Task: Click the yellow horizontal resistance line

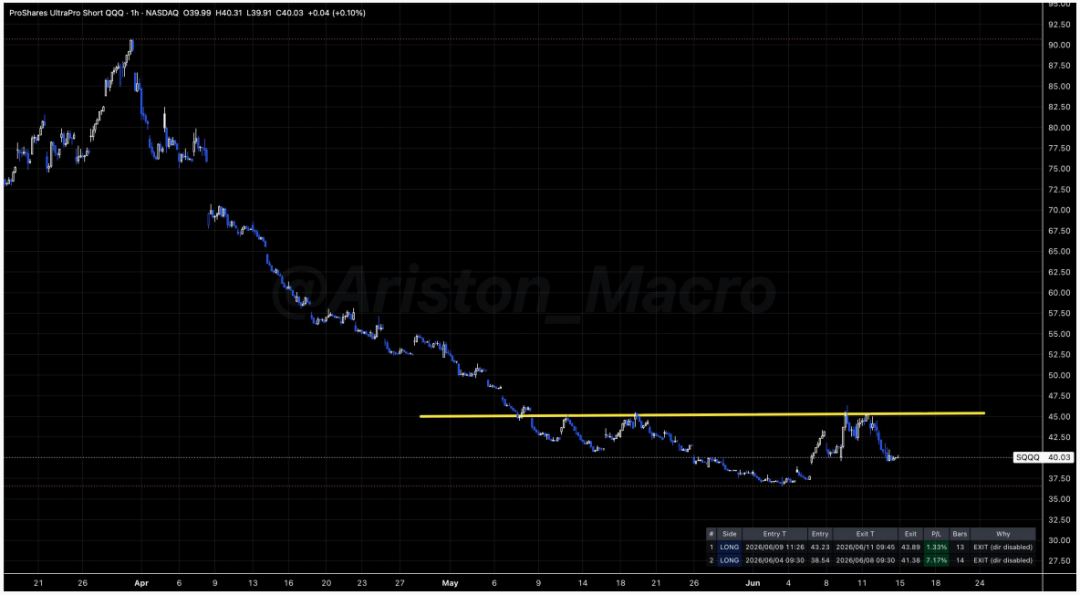Action: [702, 415]
